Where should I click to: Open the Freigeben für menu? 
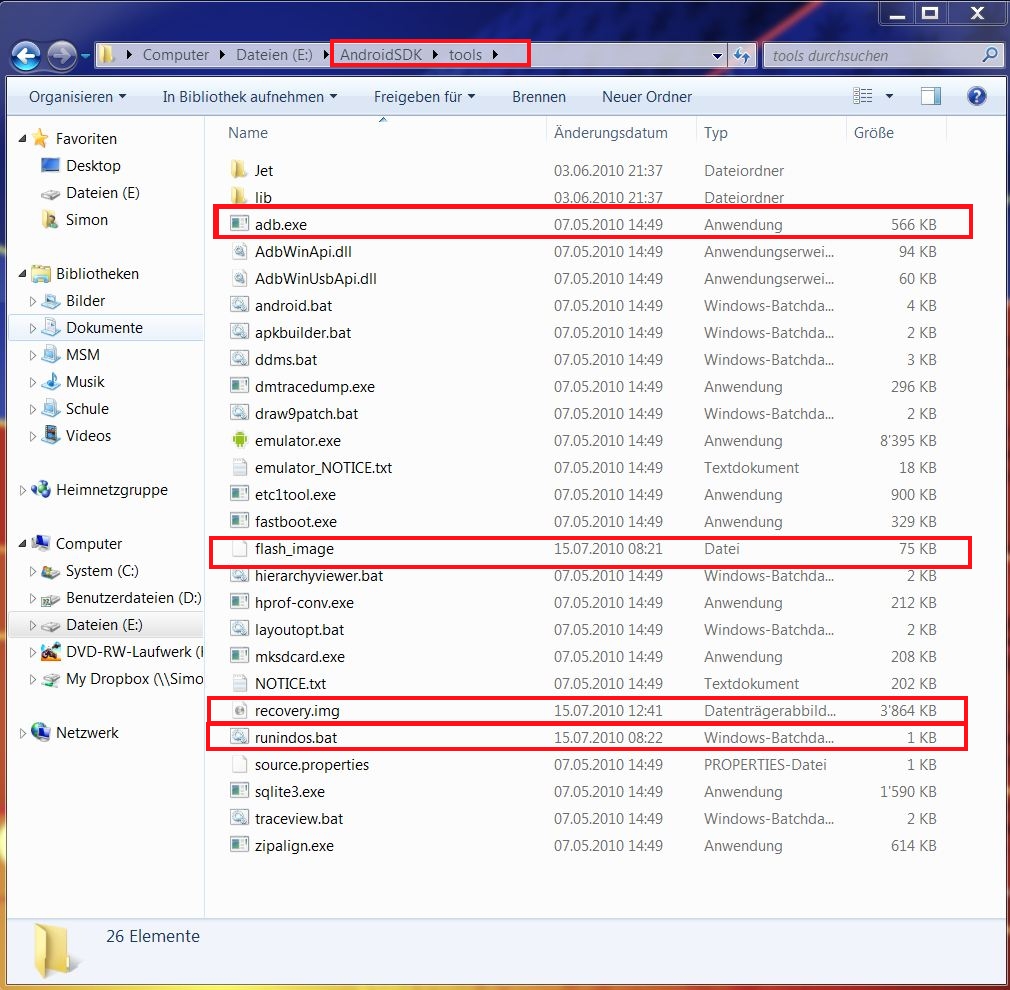coord(424,97)
